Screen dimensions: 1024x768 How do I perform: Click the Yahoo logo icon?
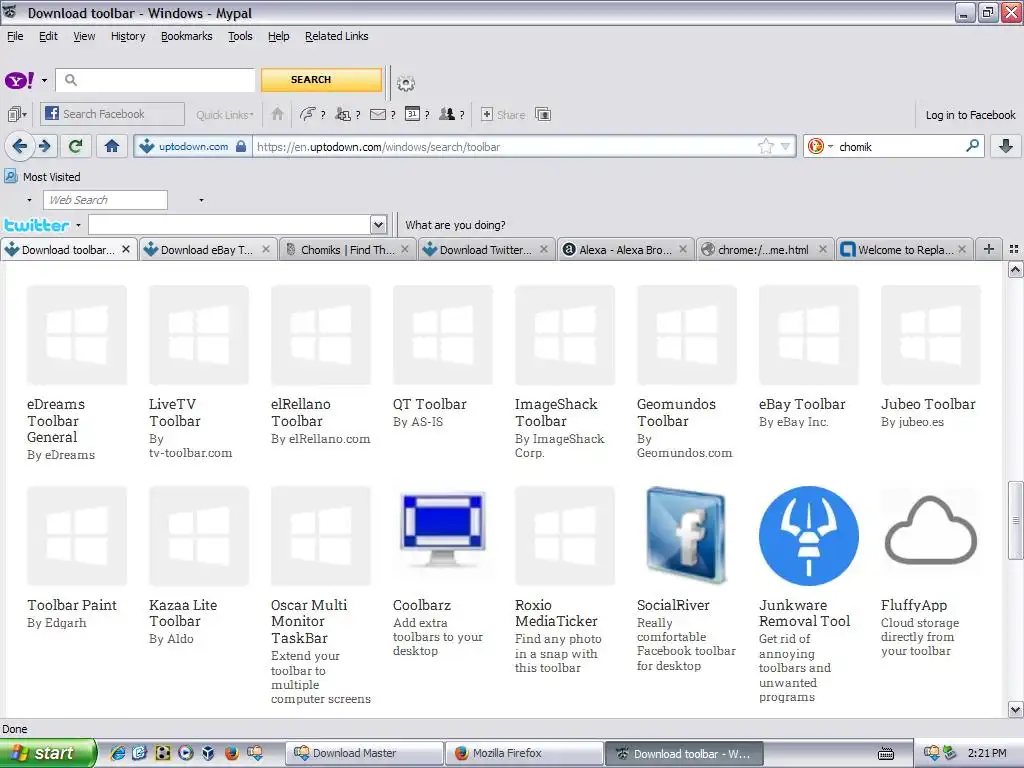[x=20, y=80]
